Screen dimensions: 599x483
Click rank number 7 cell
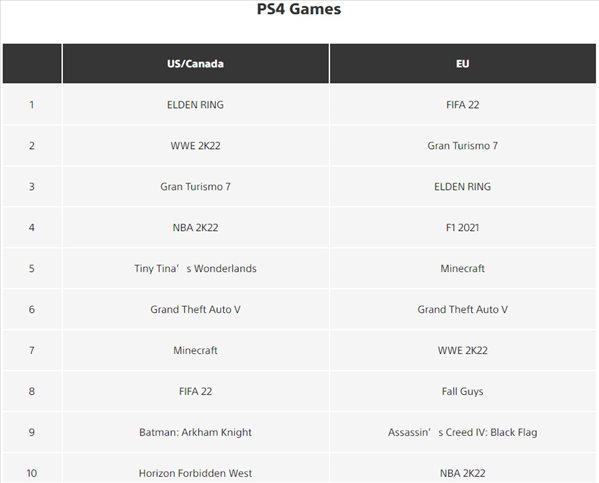pyautogui.click(x=32, y=350)
